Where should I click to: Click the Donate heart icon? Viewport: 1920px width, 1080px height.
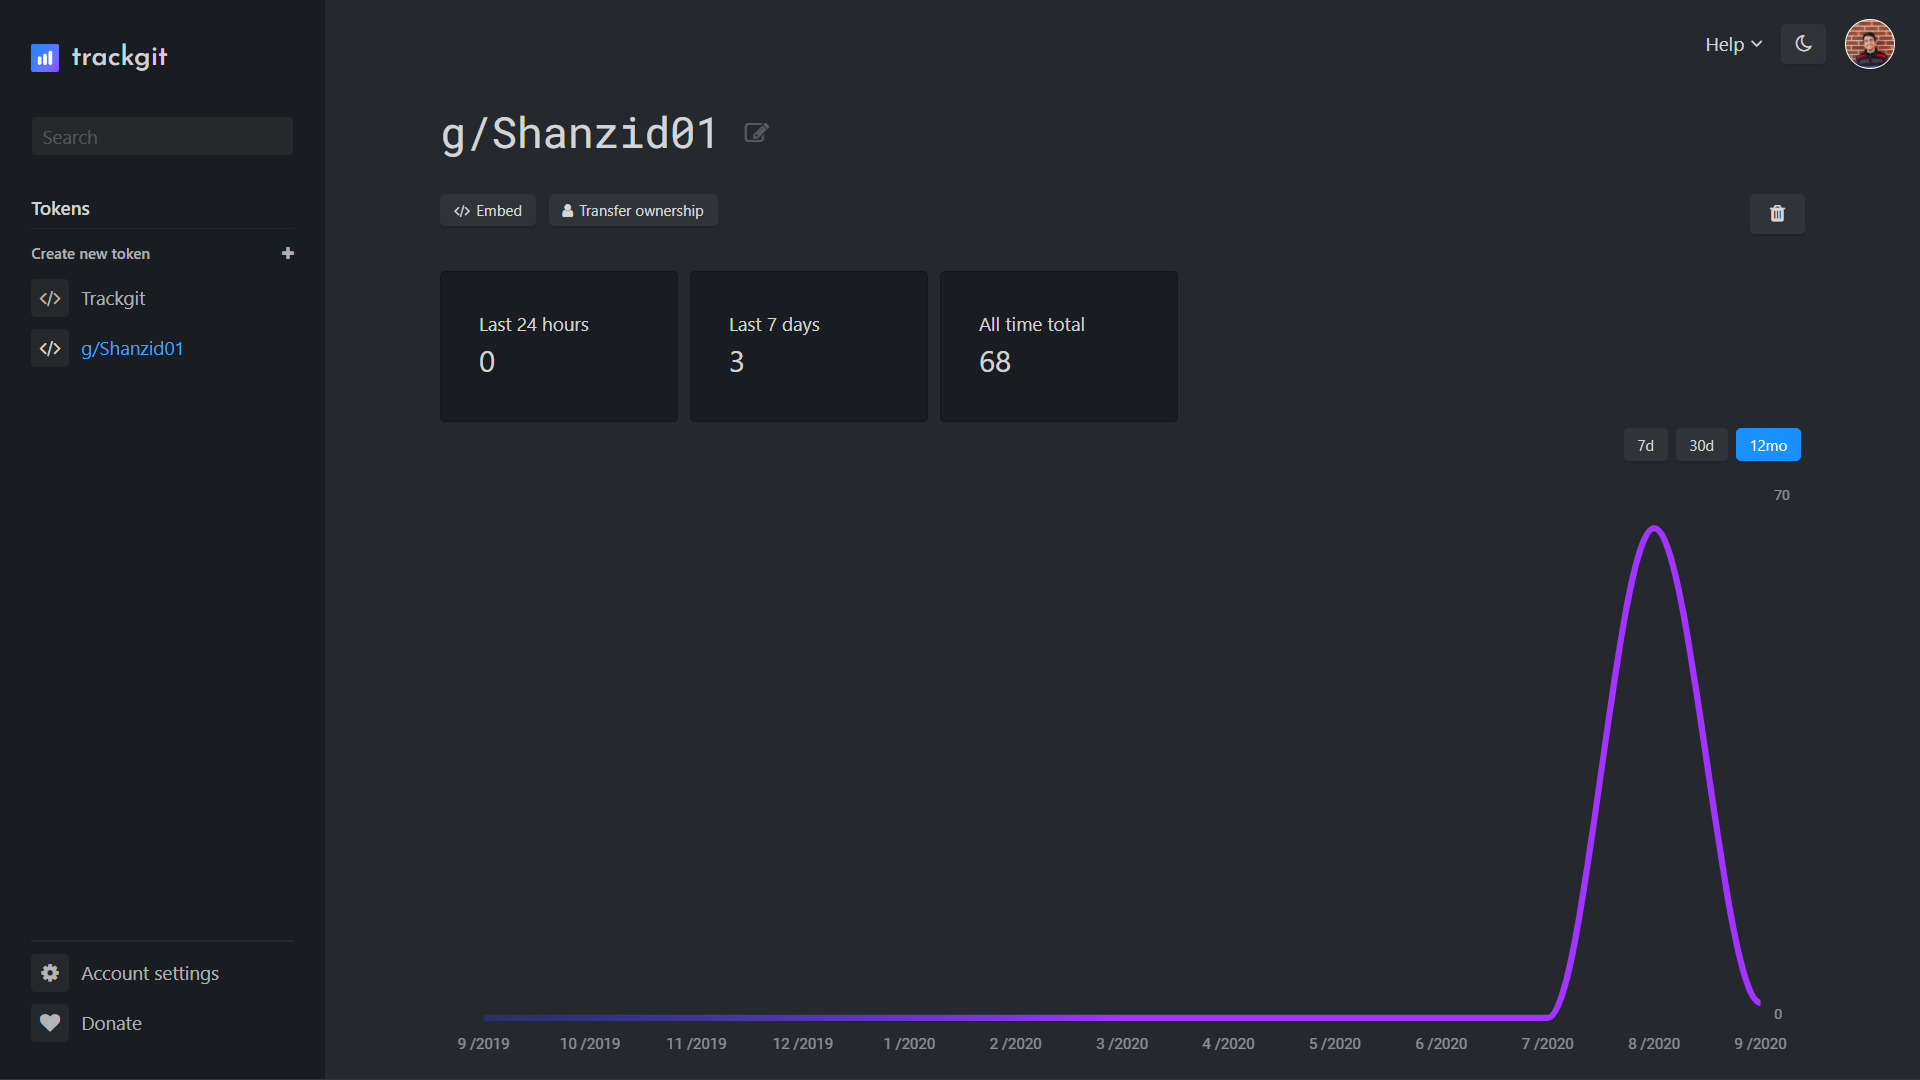coord(50,1023)
